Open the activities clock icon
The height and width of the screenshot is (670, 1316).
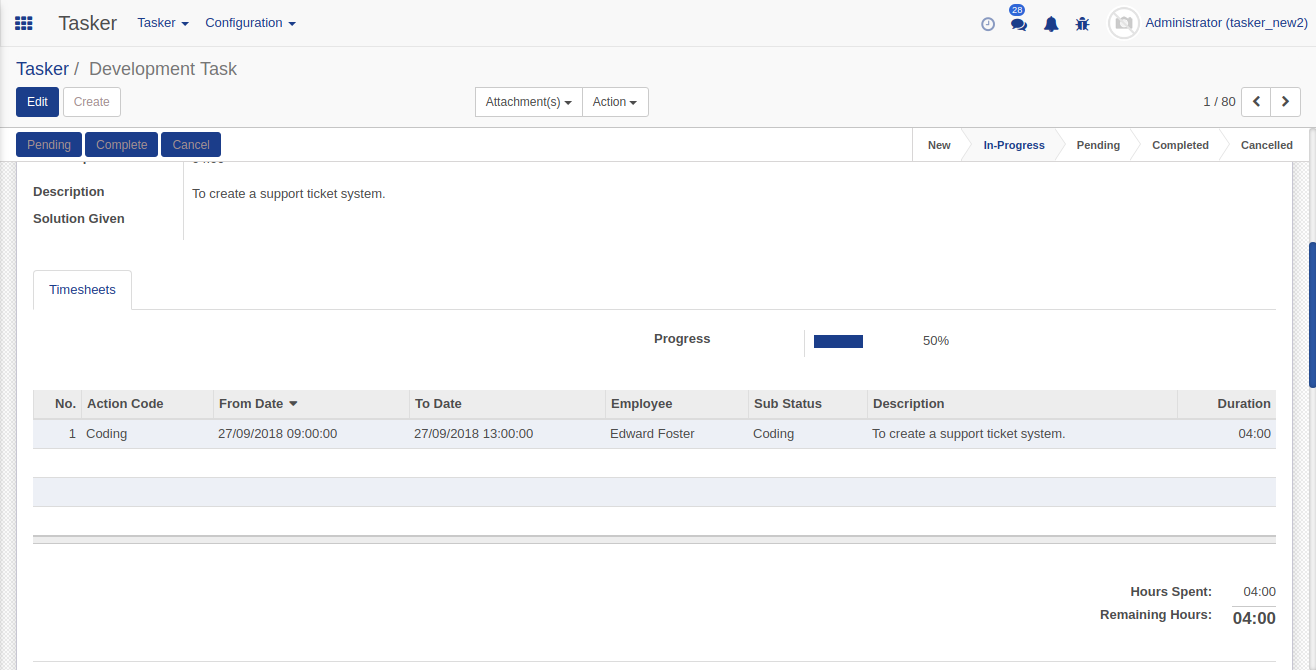coord(988,24)
